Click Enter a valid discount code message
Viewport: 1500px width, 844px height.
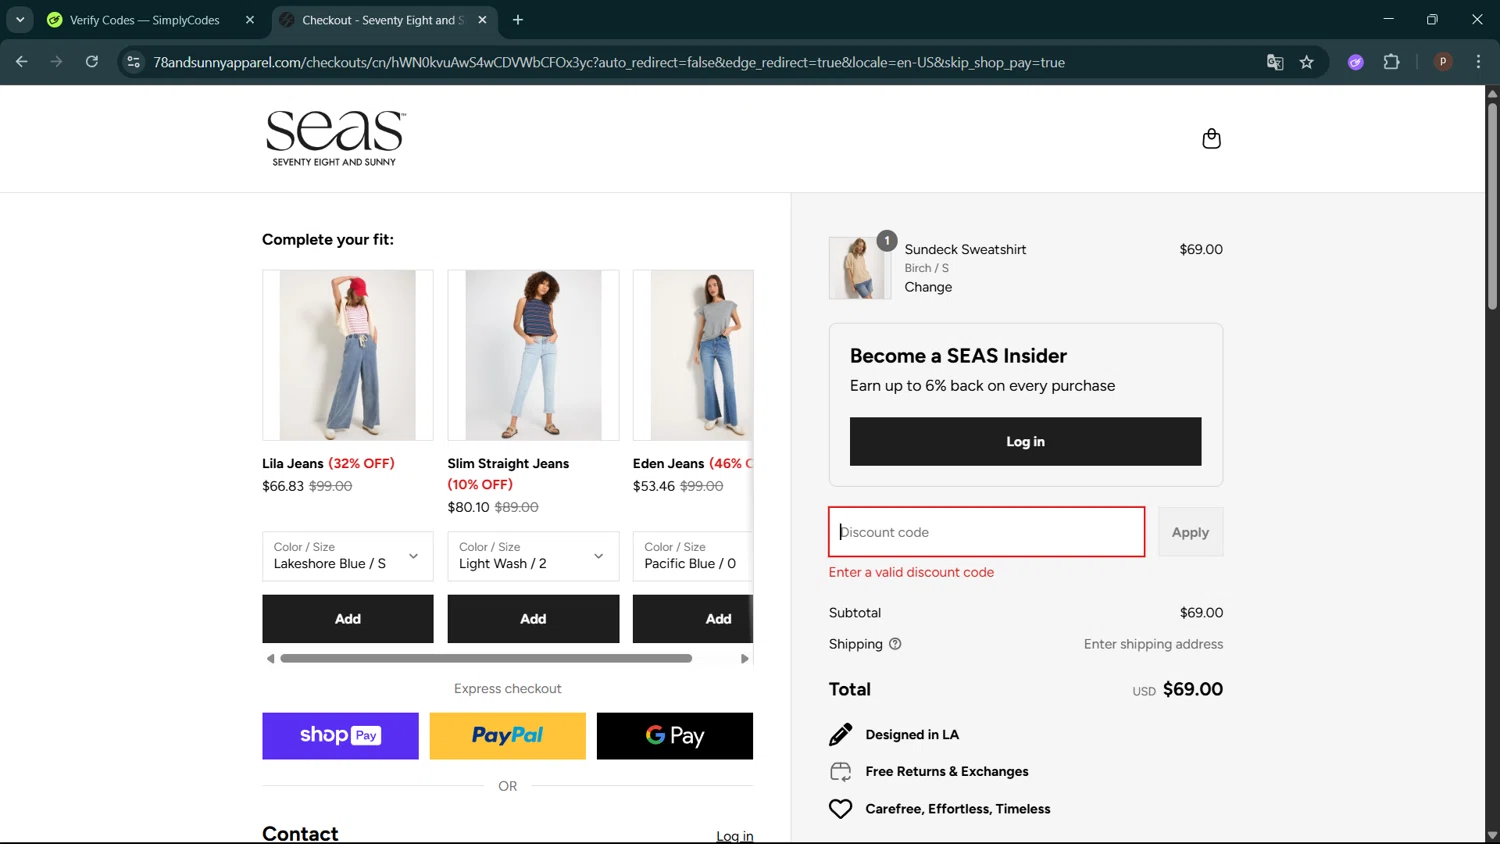point(911,572)
